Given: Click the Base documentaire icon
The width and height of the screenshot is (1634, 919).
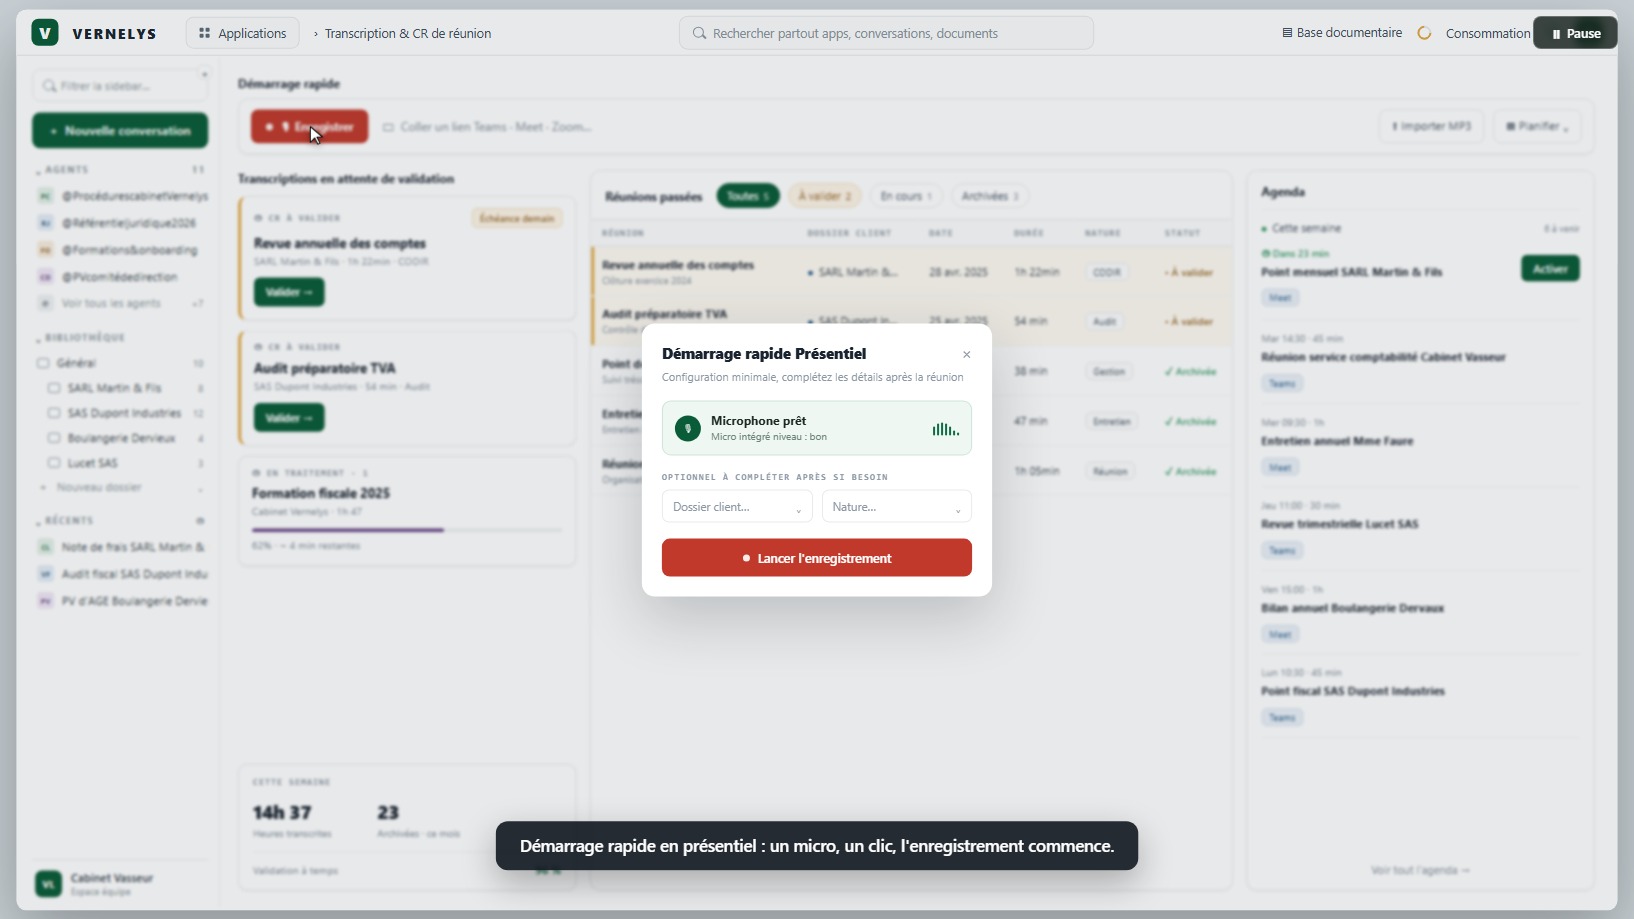Looking at the screenshot, I should [x=1287, y=33].
